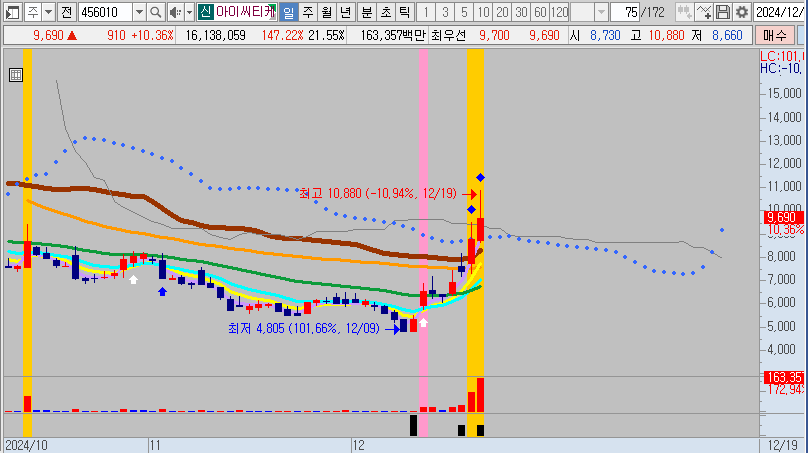Click the add indicator line icon
The height and width of the screenshot is (453, 808).
703,12
